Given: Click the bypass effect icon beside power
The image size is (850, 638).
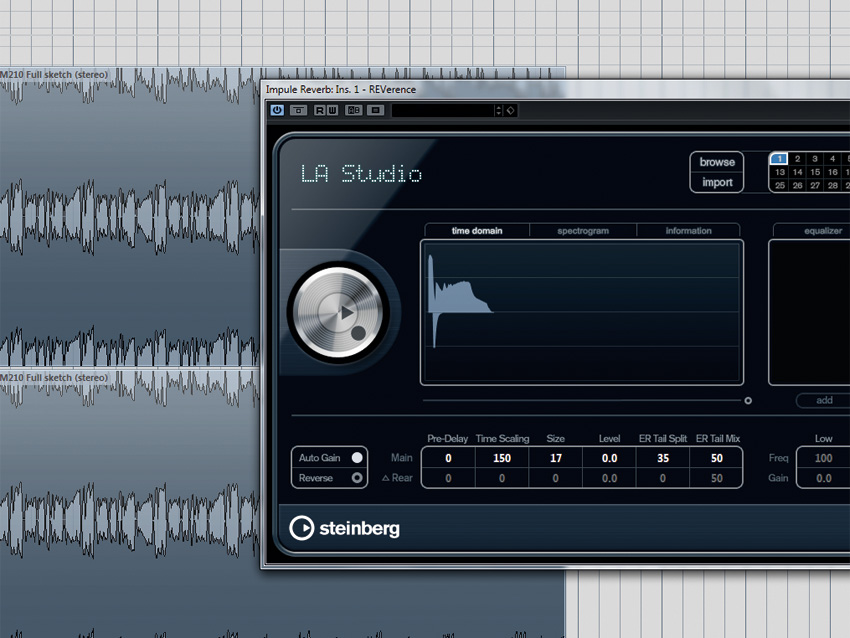Looking at the screenshot, I should [x=298, y=110].
